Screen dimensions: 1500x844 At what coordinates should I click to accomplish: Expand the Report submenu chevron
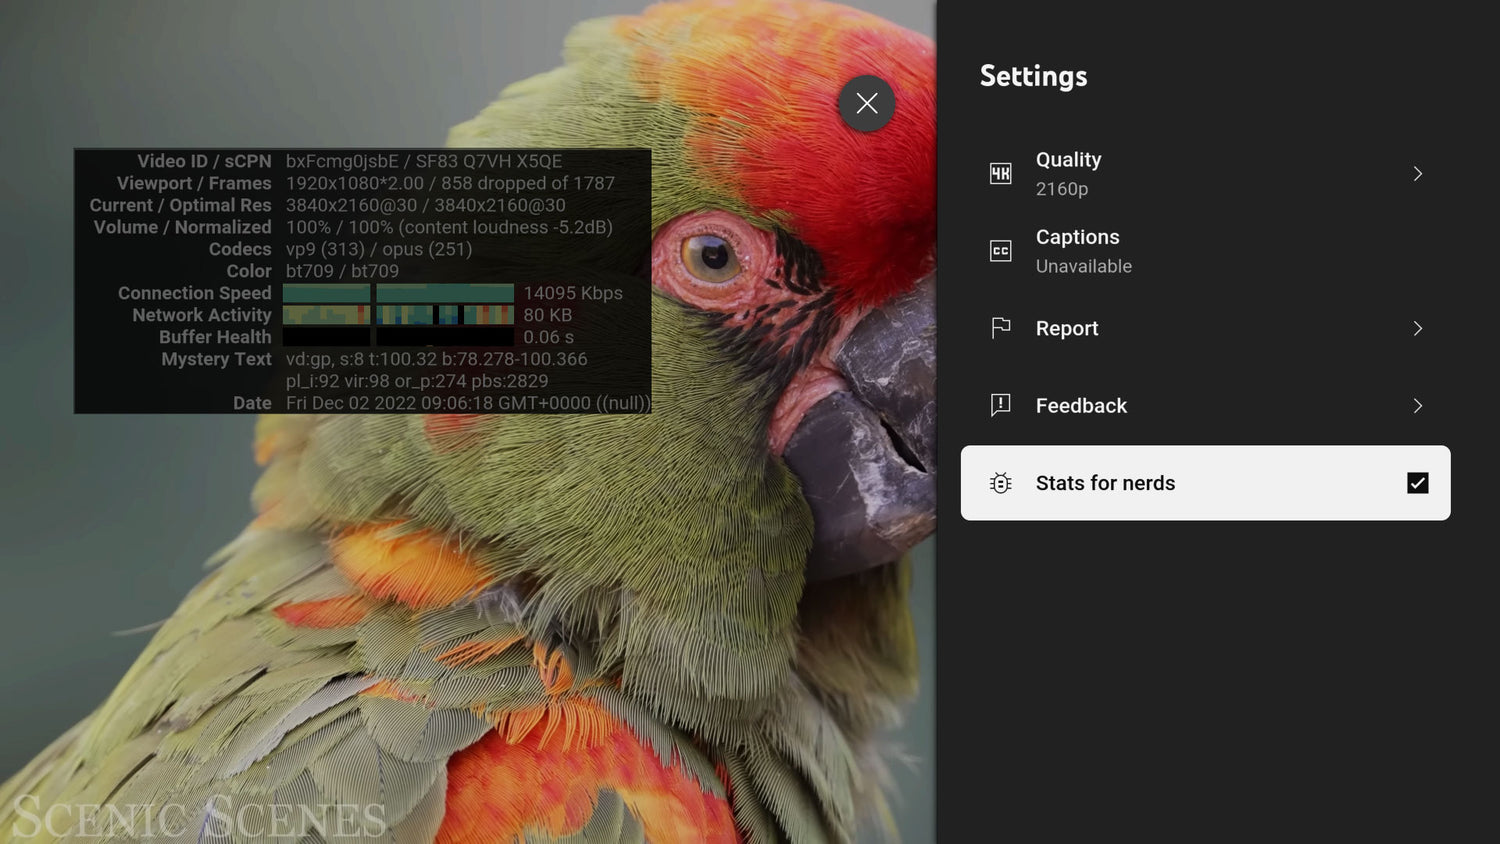click(1417, 328)
